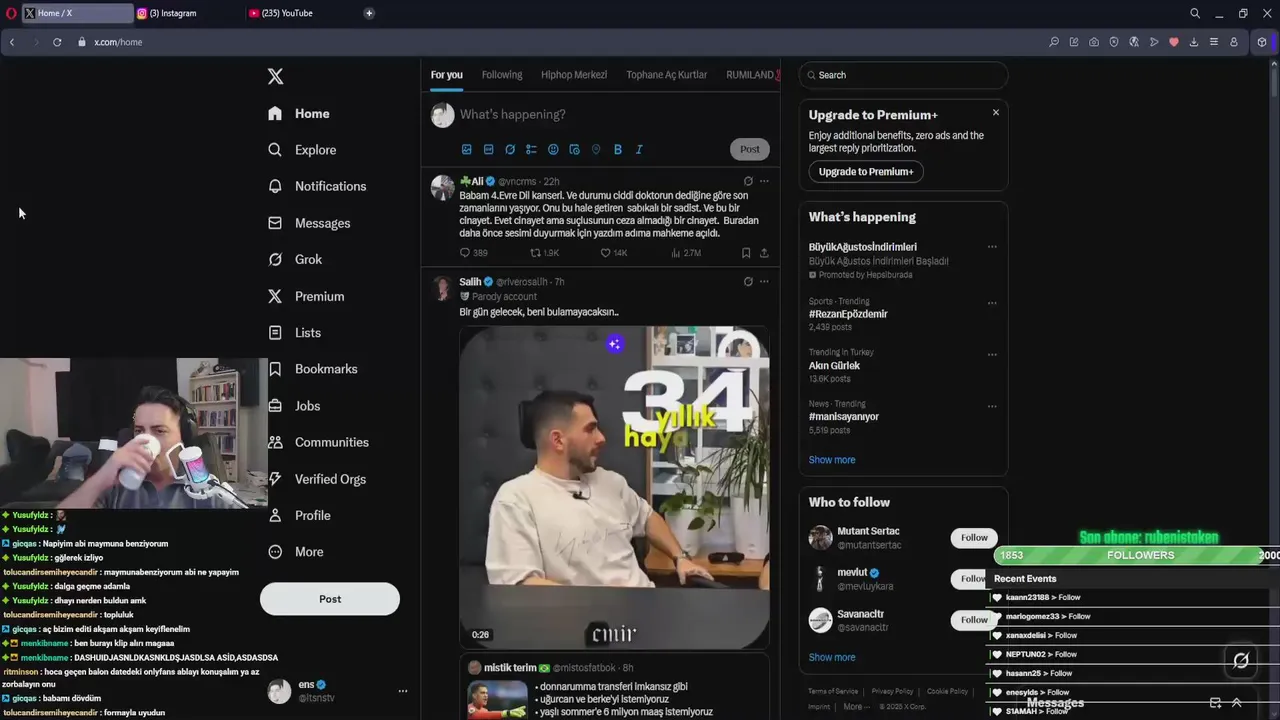Viewport: 1280px width, 720px height.
Task: Open Grok from the sidebar
Action: [x=295, y=259]
